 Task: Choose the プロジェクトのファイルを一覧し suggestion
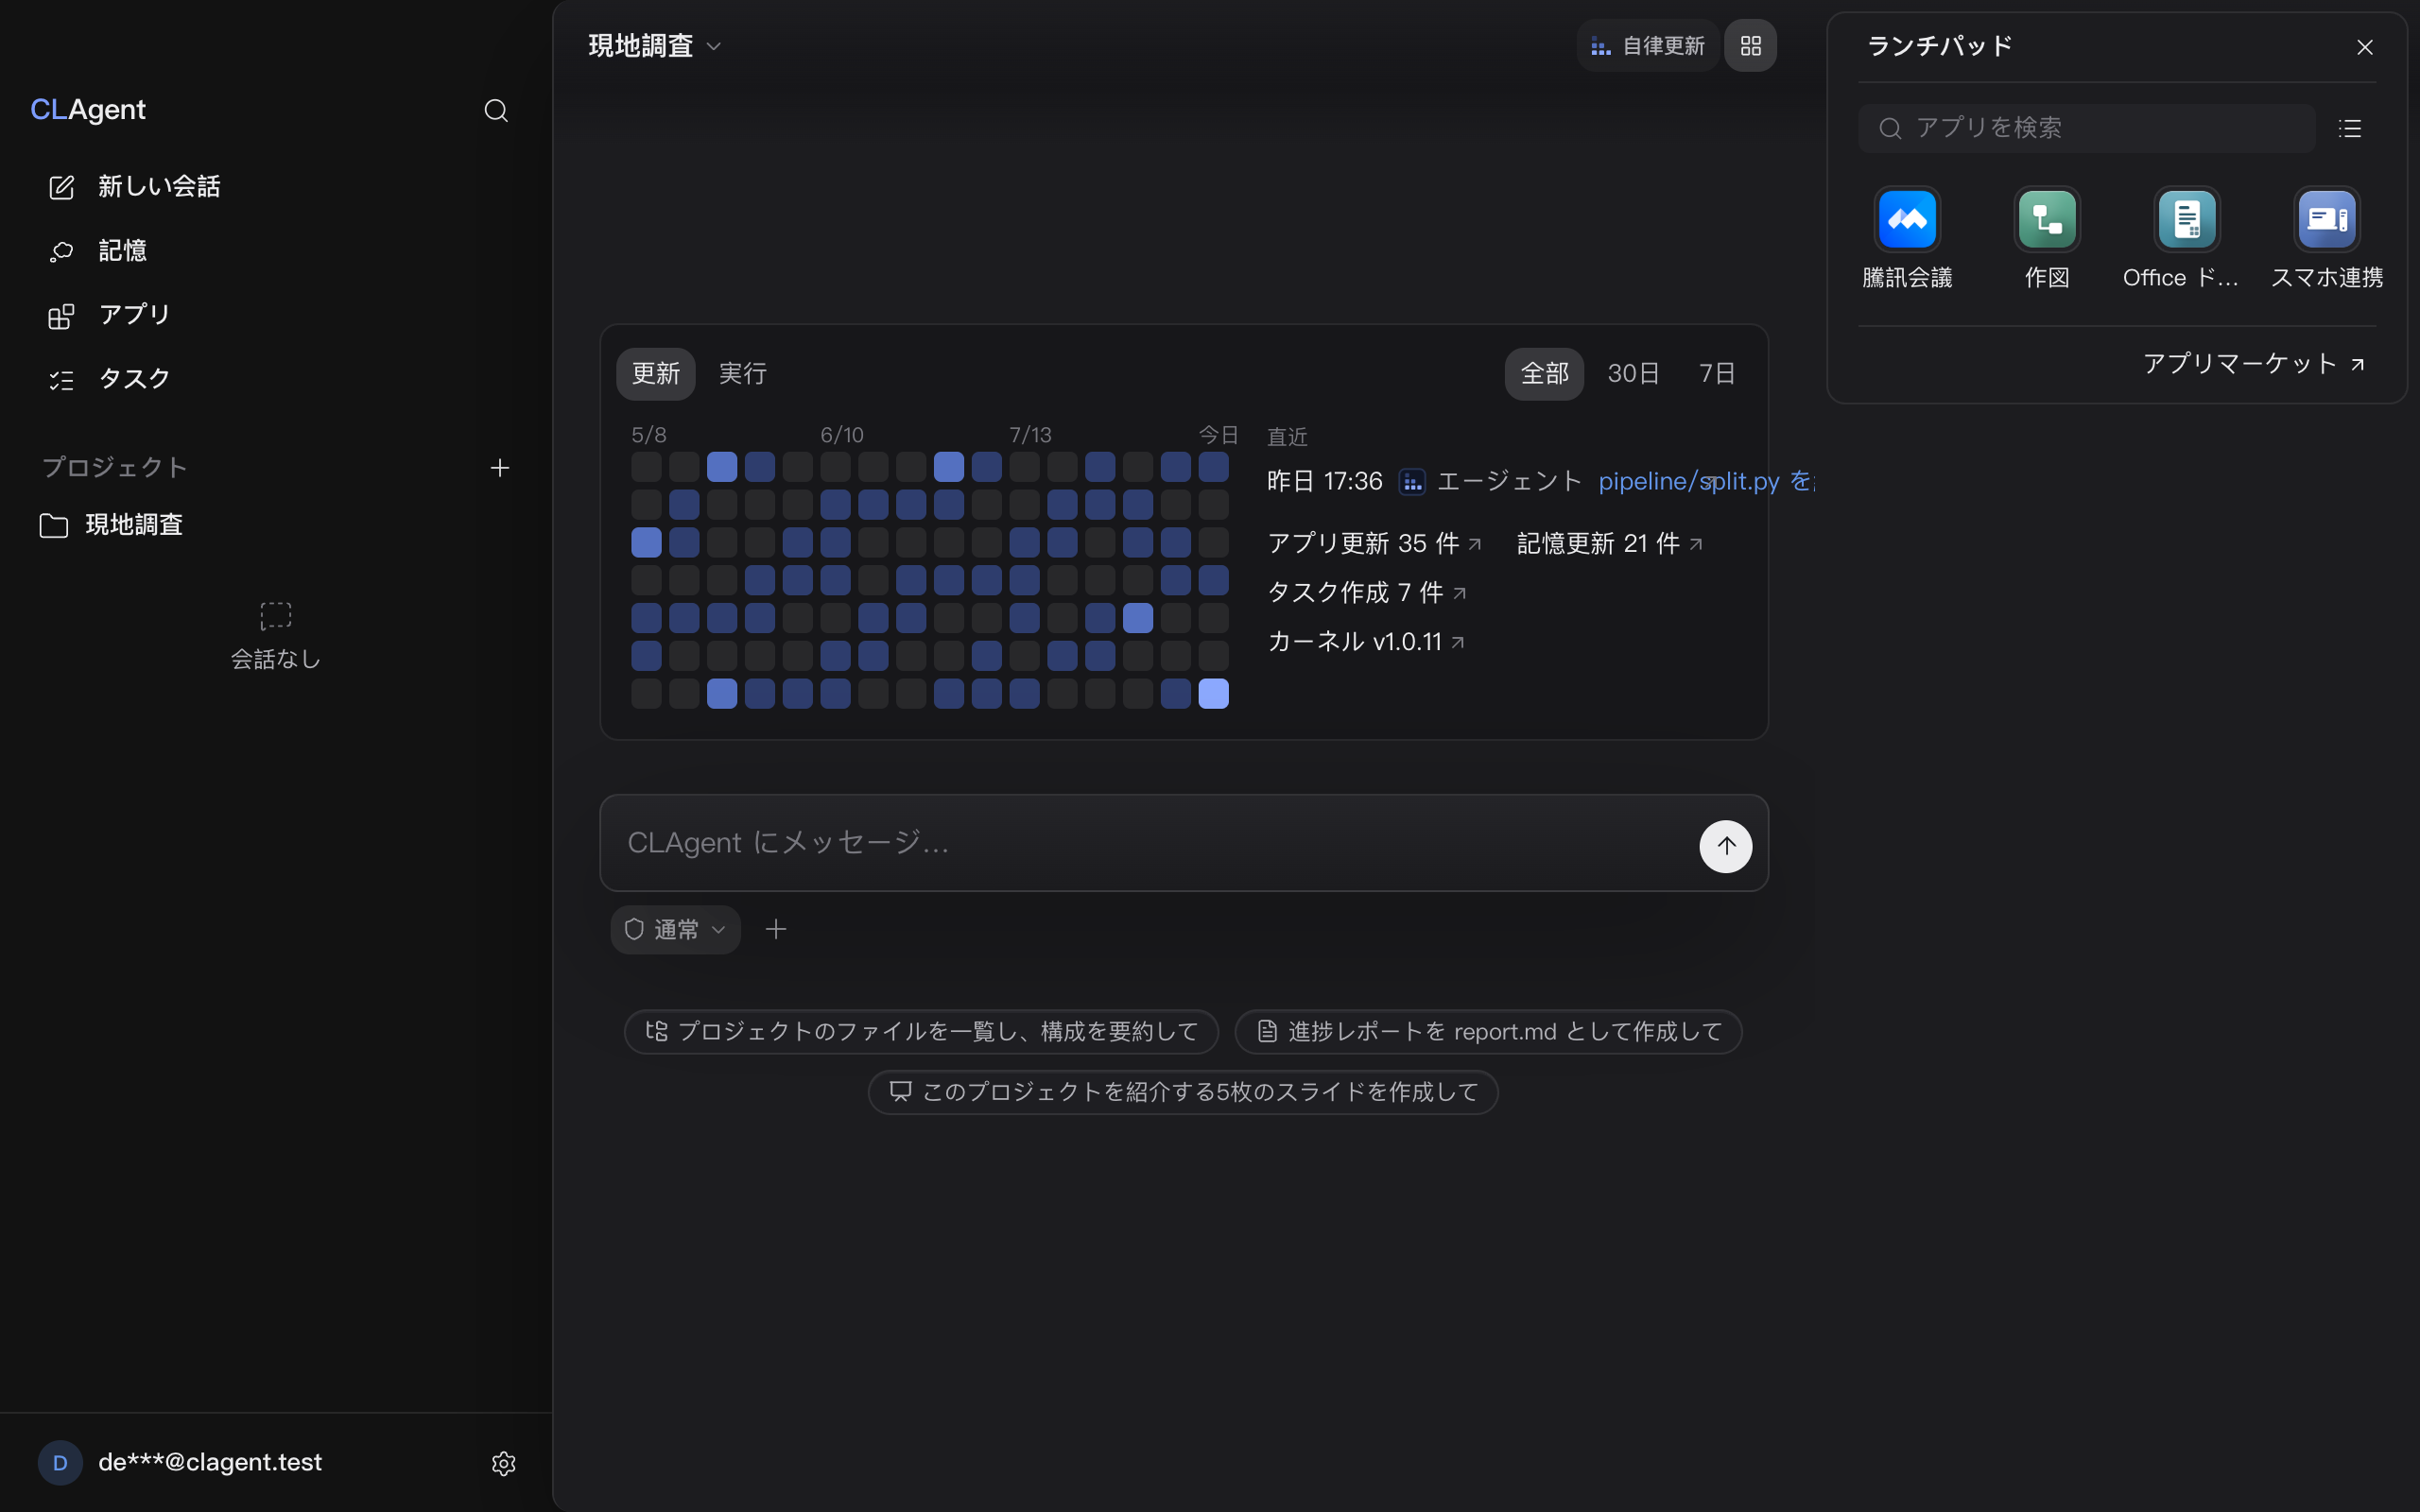coord(921,1031)
